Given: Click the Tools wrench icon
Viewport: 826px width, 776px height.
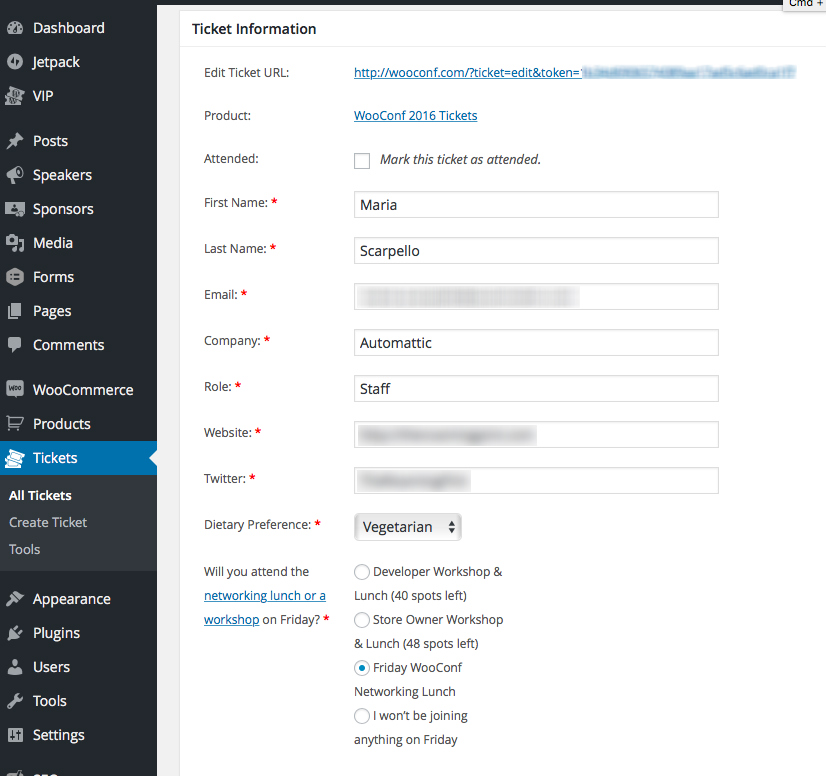Looking at the screenshot, I should [15, 701].
